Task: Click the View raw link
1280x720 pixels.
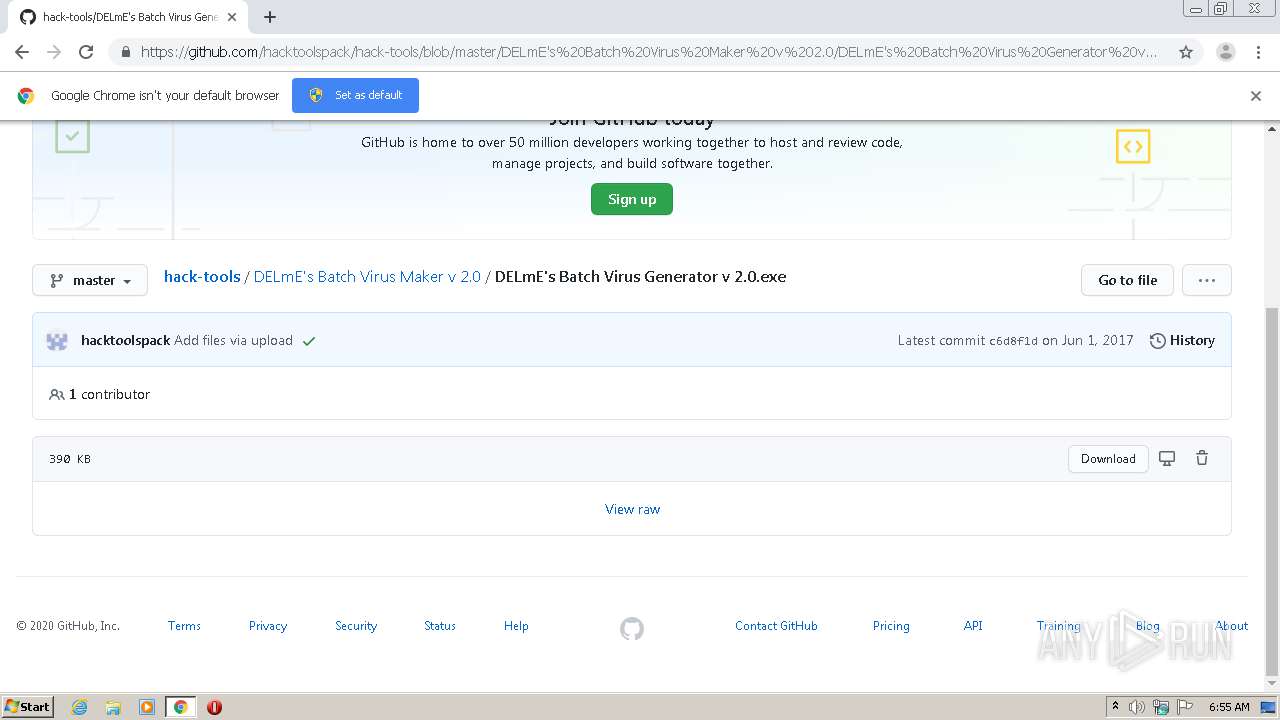Action: [632, 509]
